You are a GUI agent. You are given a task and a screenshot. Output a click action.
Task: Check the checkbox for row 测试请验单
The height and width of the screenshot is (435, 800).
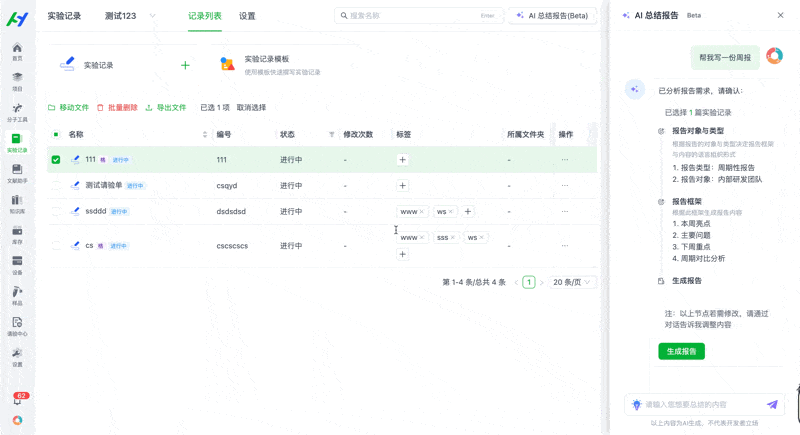pyautogui.click(x=56, y=186)
